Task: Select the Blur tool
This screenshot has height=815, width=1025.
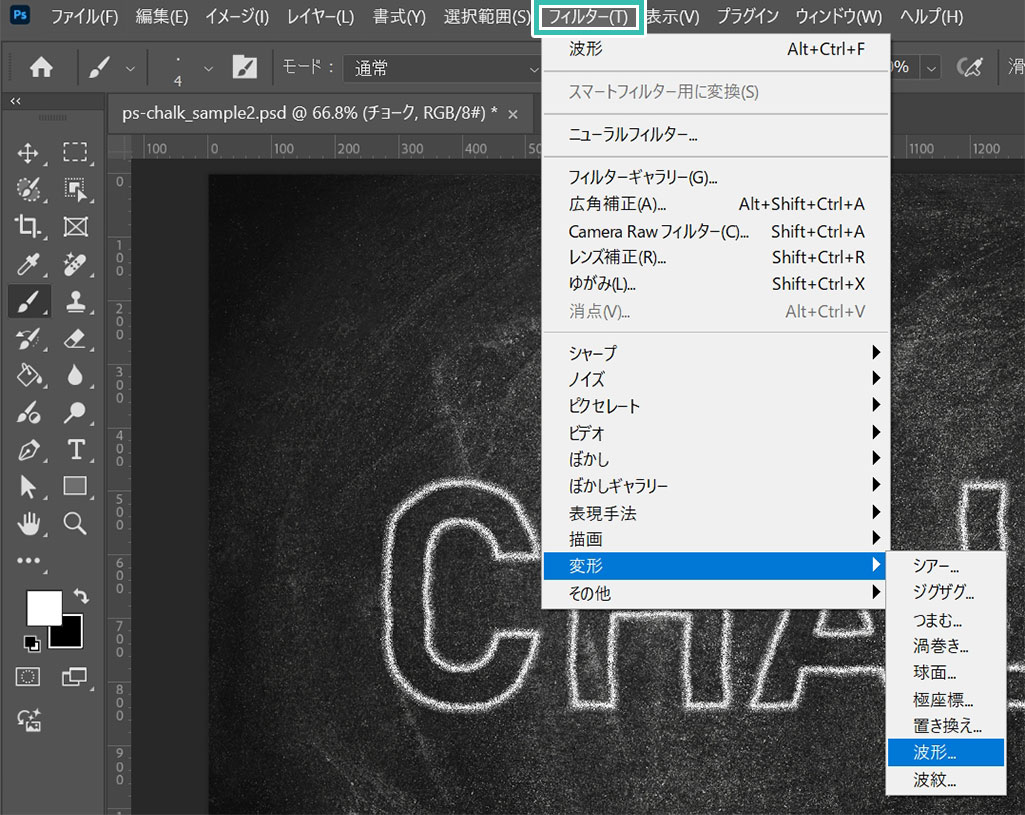Action: pyautogui.click(x=75, y=375)
